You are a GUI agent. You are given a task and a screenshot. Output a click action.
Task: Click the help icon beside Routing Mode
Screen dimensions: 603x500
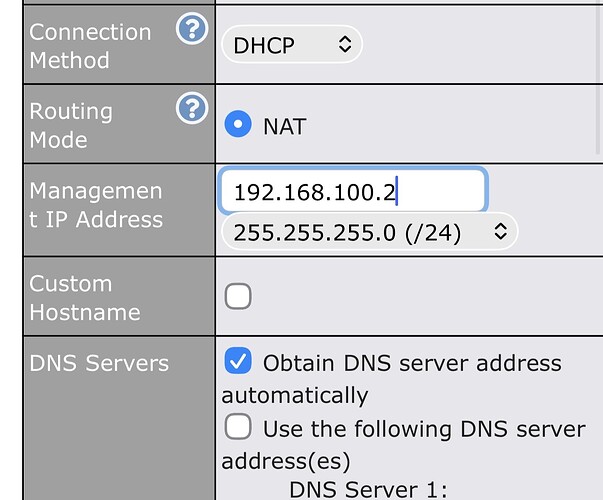(192, 110)
